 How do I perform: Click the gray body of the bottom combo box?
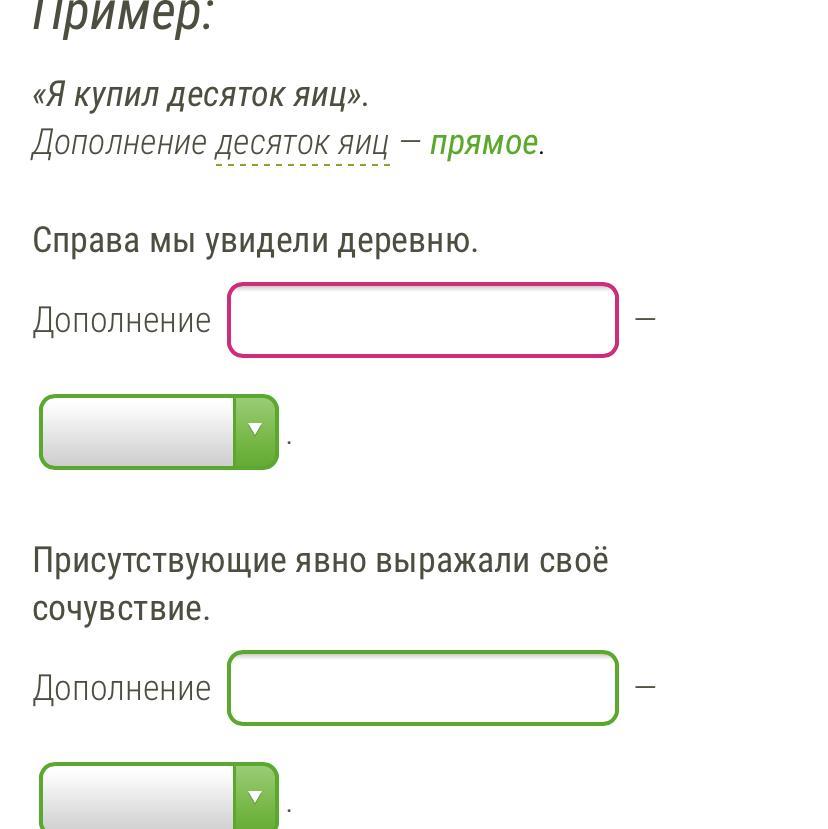point(138,798)
